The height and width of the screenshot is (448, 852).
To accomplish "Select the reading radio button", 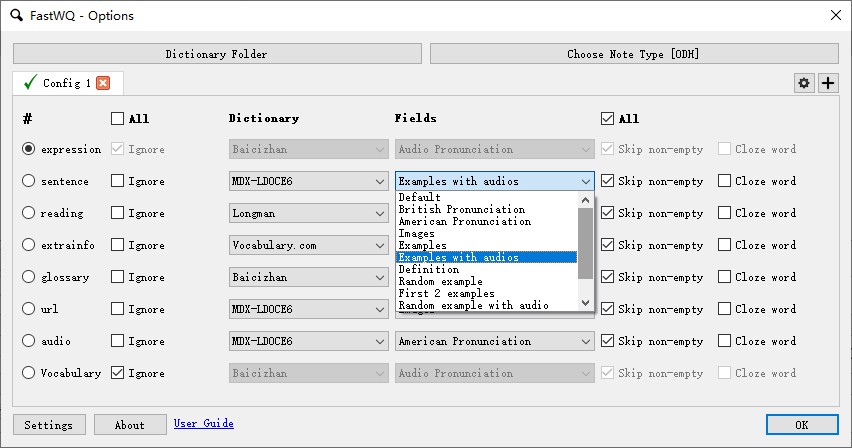I will (x=28, y=213).
